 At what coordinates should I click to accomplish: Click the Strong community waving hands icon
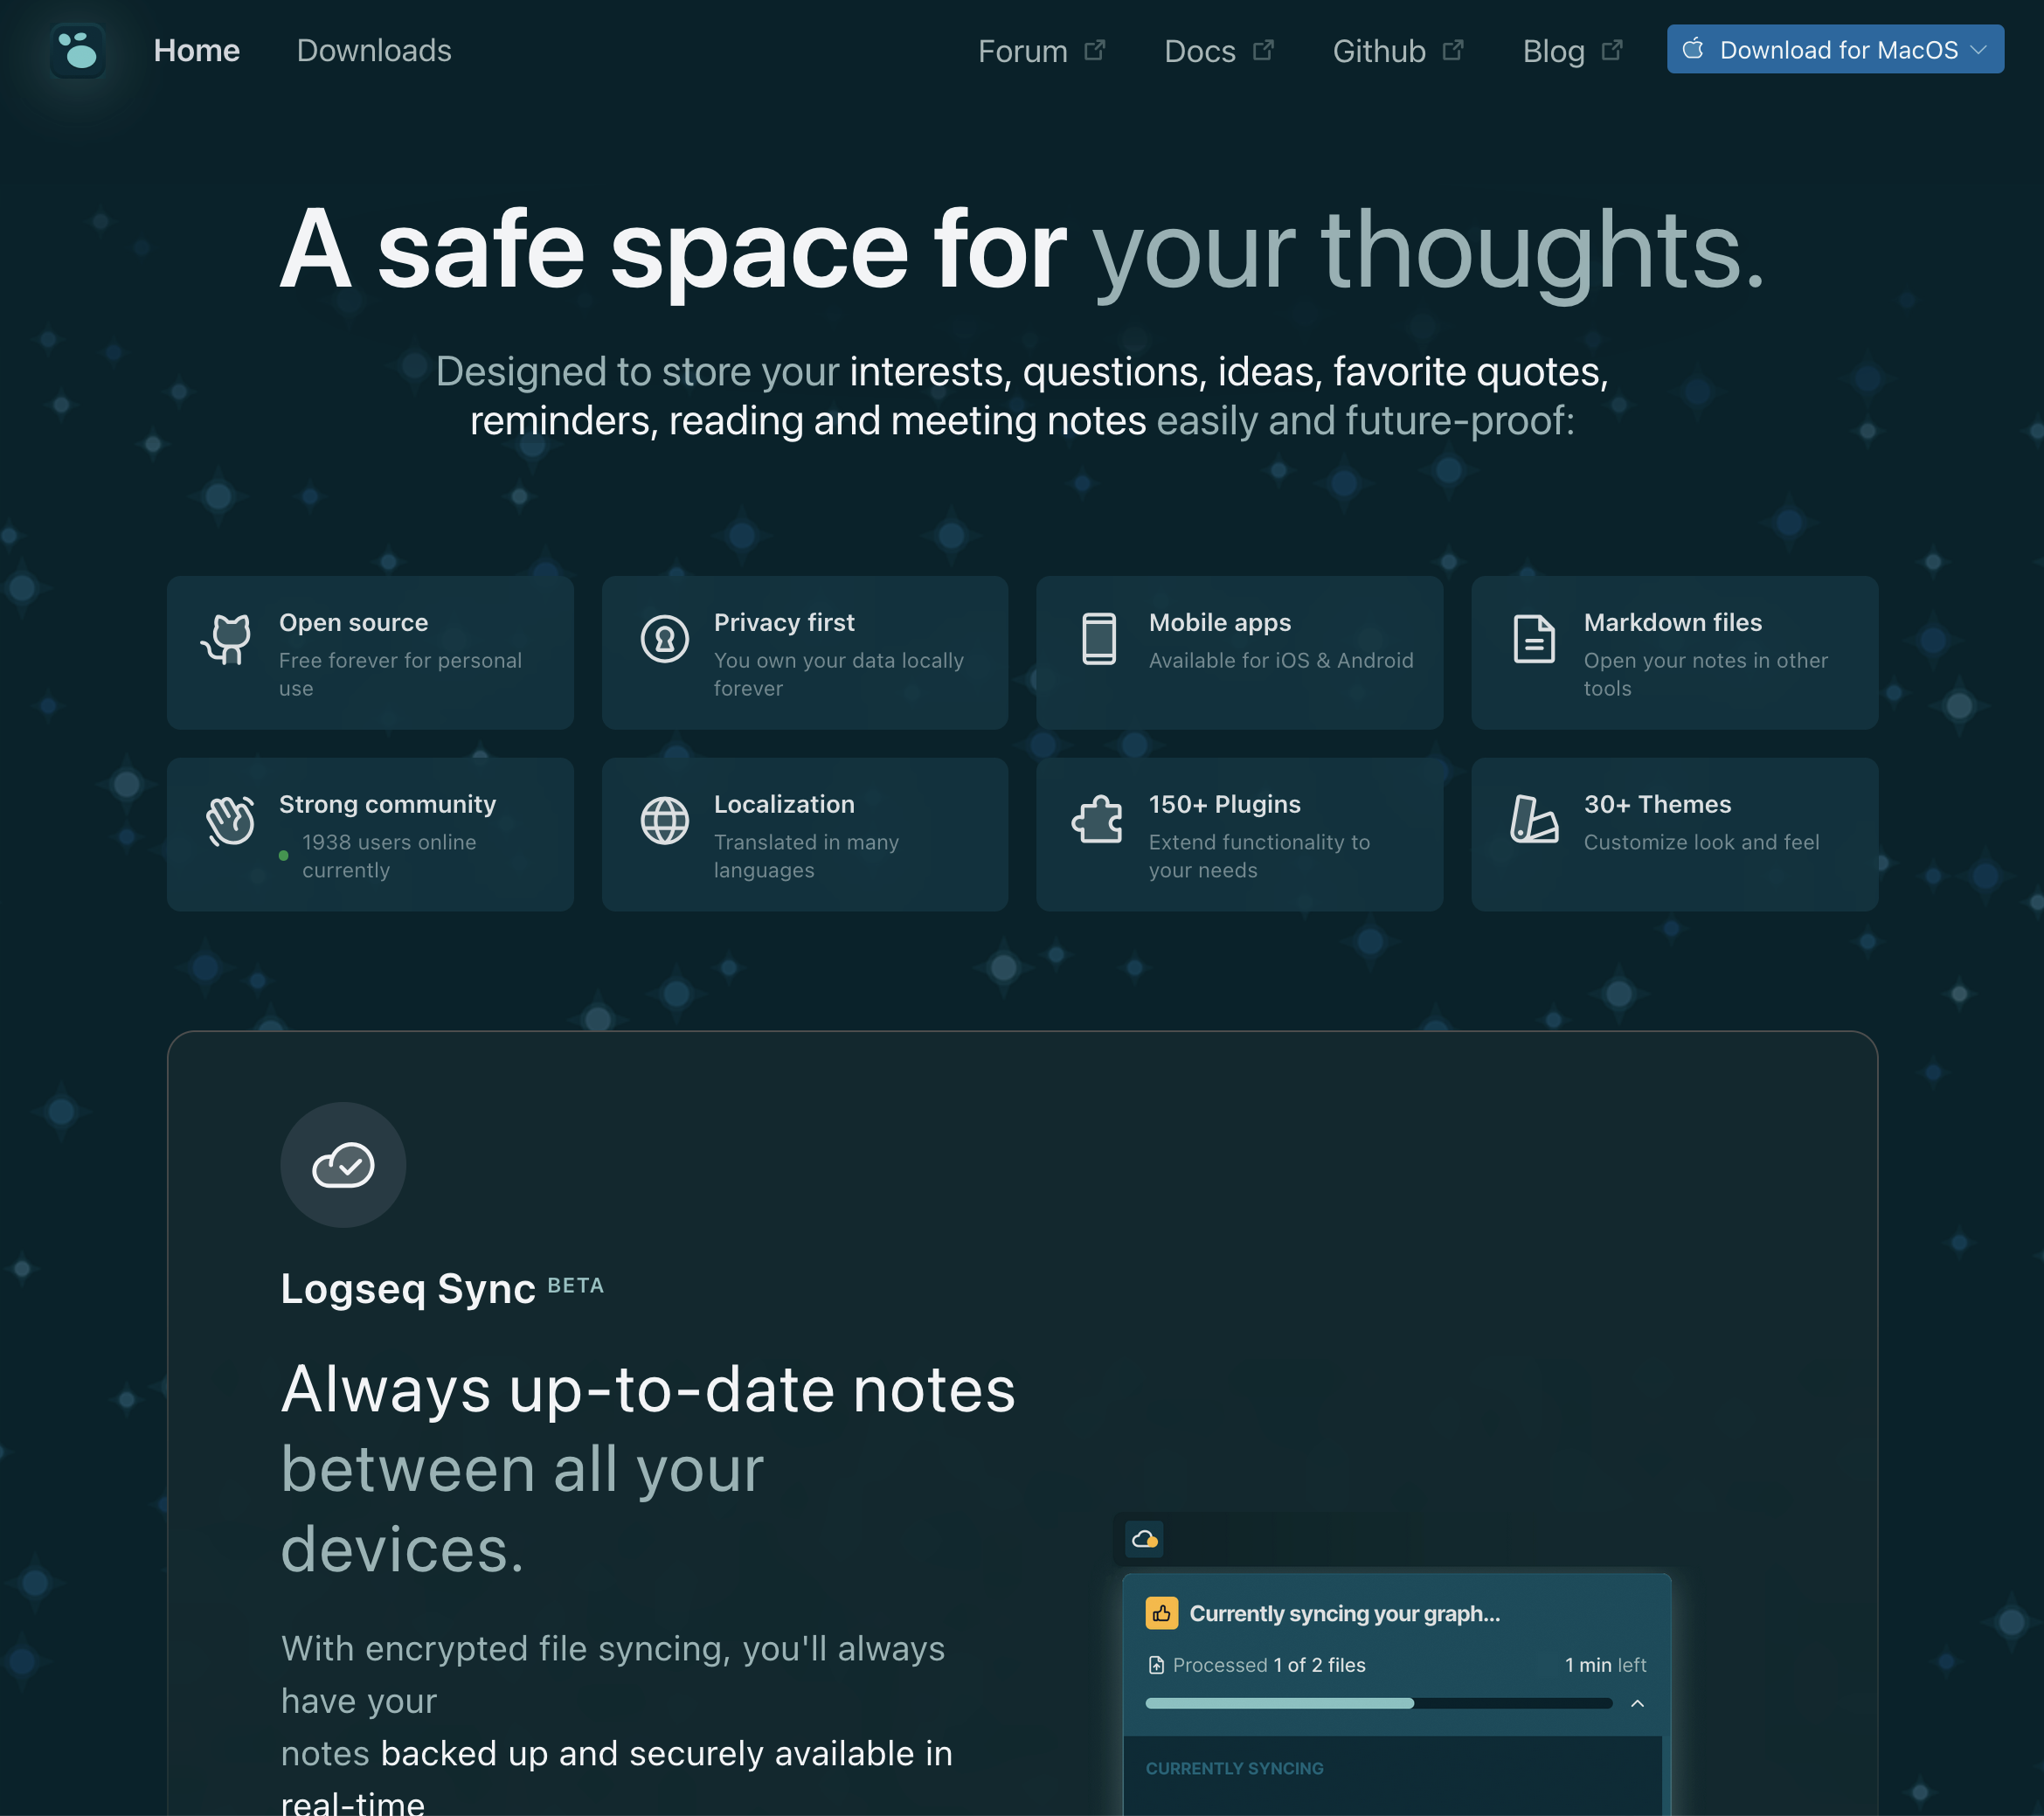pos(230,821)
